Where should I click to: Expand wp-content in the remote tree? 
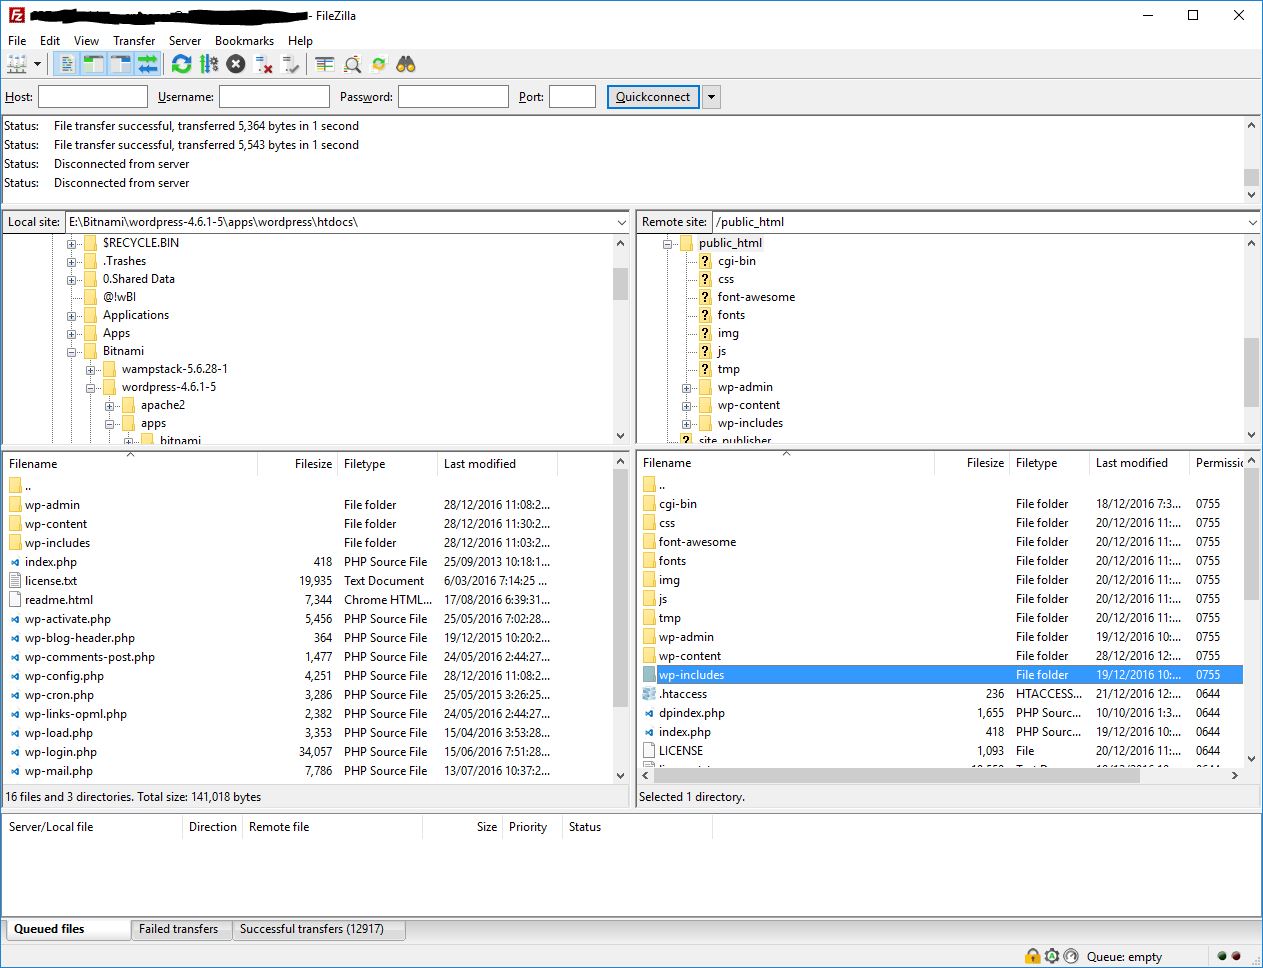pos(687,406)
